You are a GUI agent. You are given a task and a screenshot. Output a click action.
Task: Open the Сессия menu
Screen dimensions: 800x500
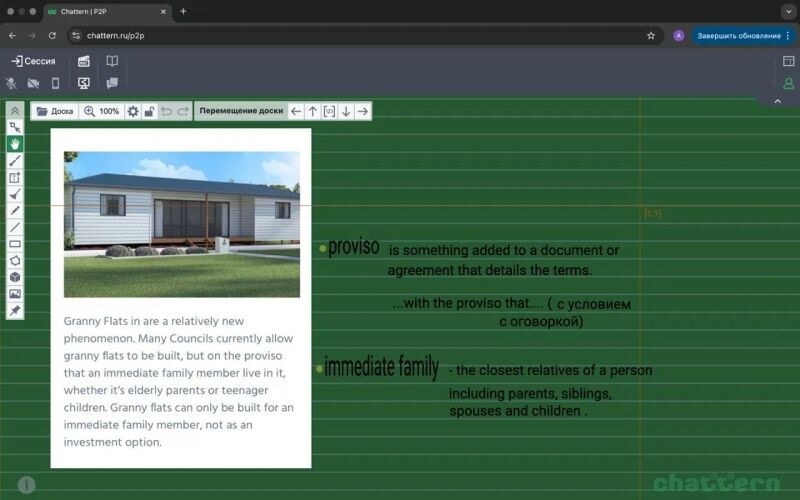33,61
